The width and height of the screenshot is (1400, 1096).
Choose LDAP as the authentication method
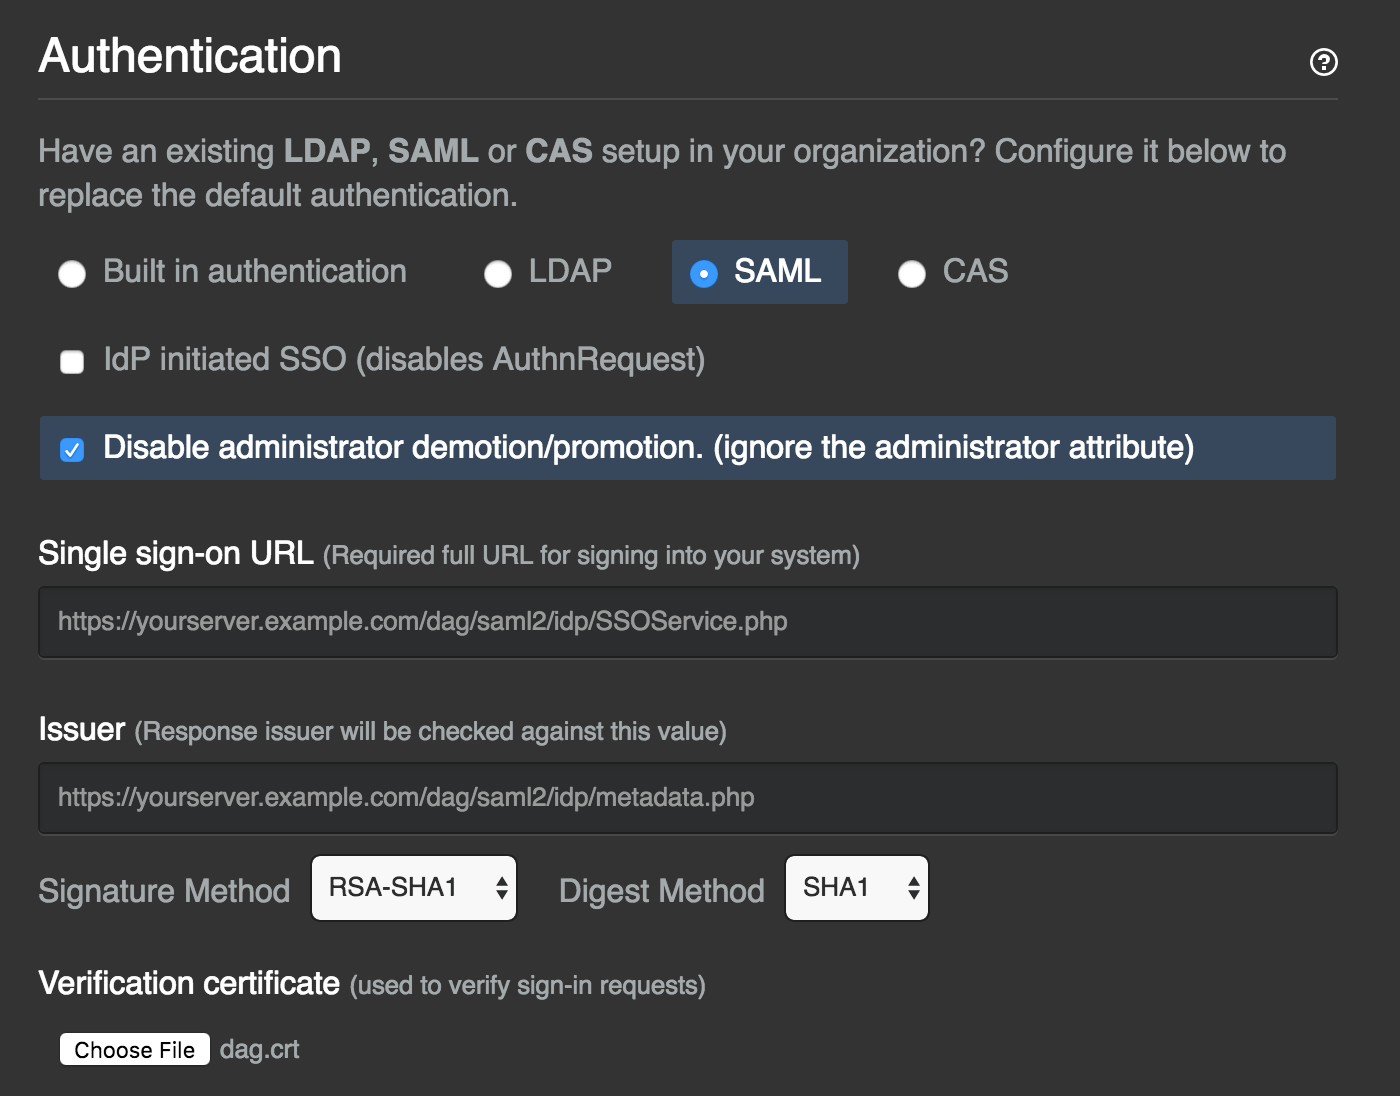(x=498, y=273)
